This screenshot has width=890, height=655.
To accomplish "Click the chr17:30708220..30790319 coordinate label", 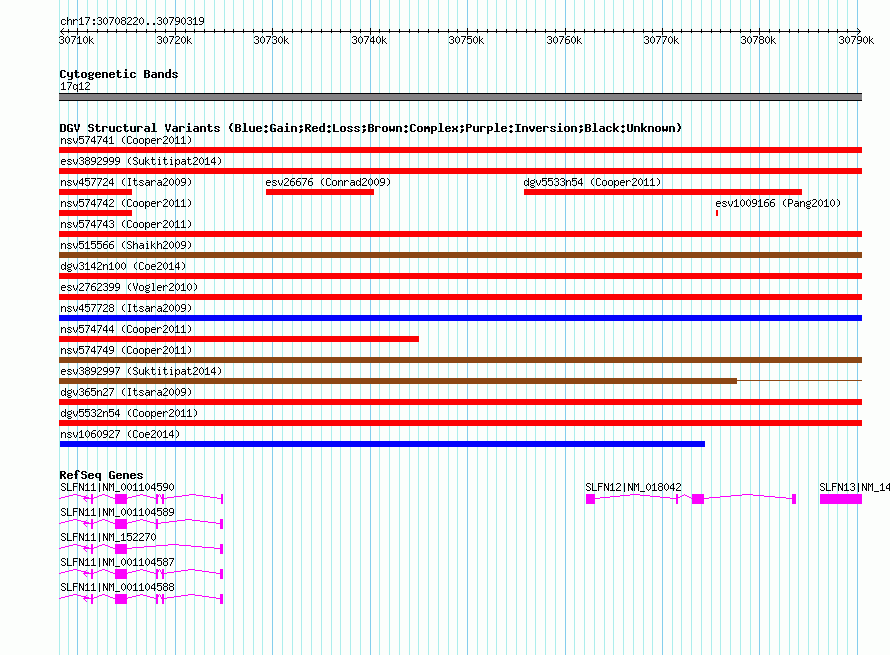I will point(132,21).
